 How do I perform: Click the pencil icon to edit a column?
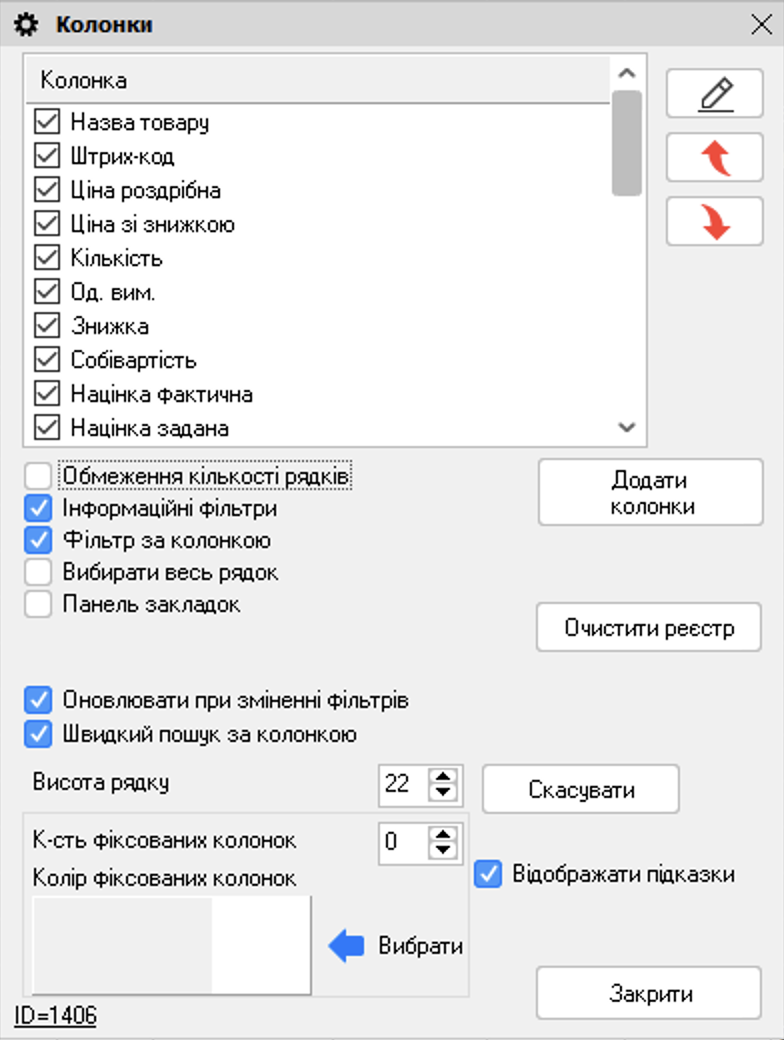tap(714, 92)
